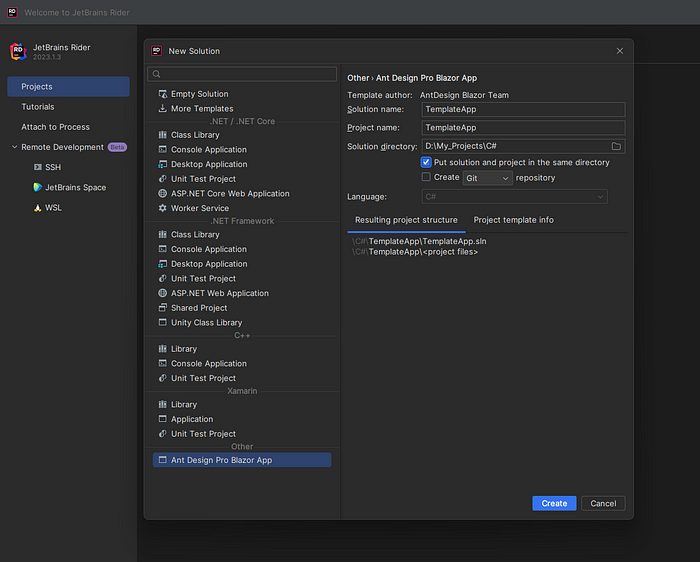700x562 pixels.
Task: Click AntDesign Blazor Team author text
Action: point(464,95)
